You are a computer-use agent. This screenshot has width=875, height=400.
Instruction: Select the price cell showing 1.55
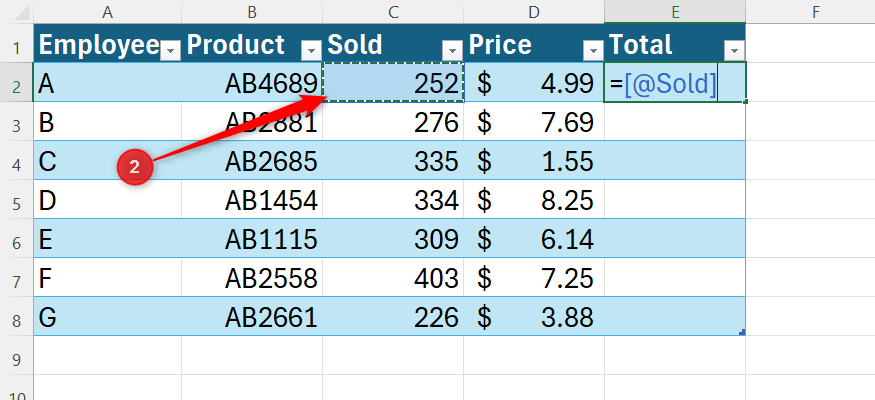[x=534, y=161]
